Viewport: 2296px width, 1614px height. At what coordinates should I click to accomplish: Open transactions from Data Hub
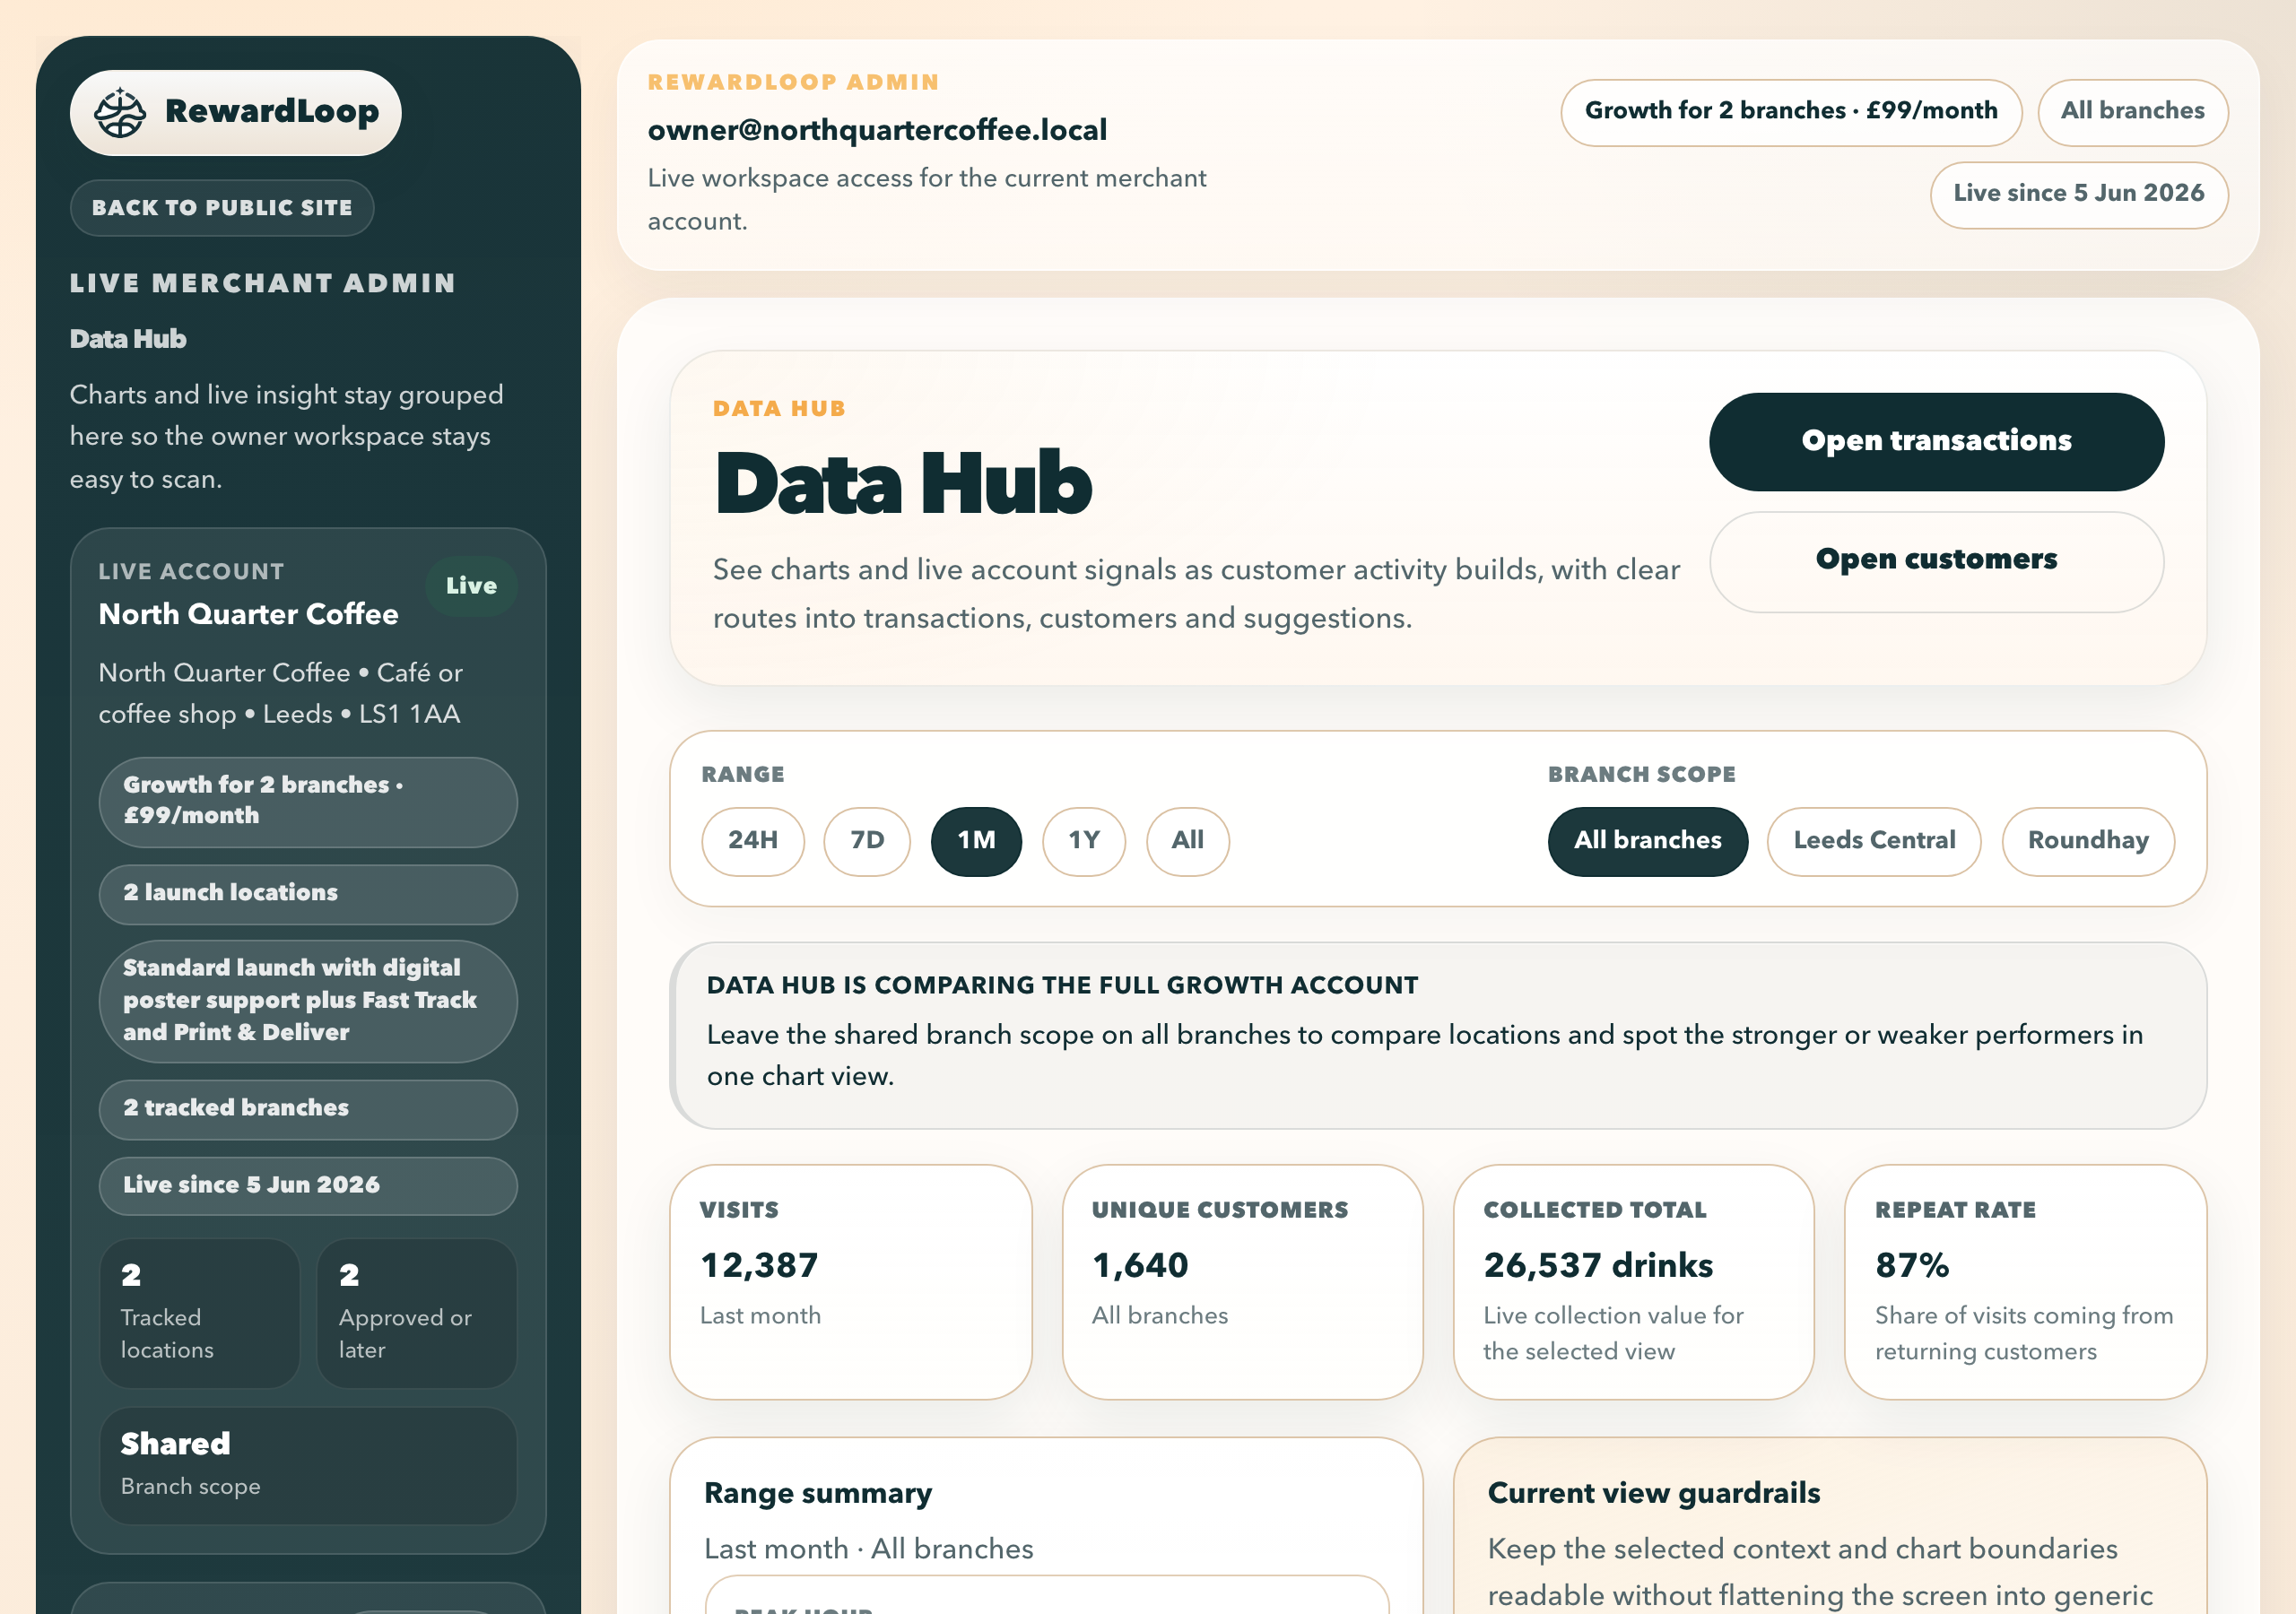click(1936, 441)
